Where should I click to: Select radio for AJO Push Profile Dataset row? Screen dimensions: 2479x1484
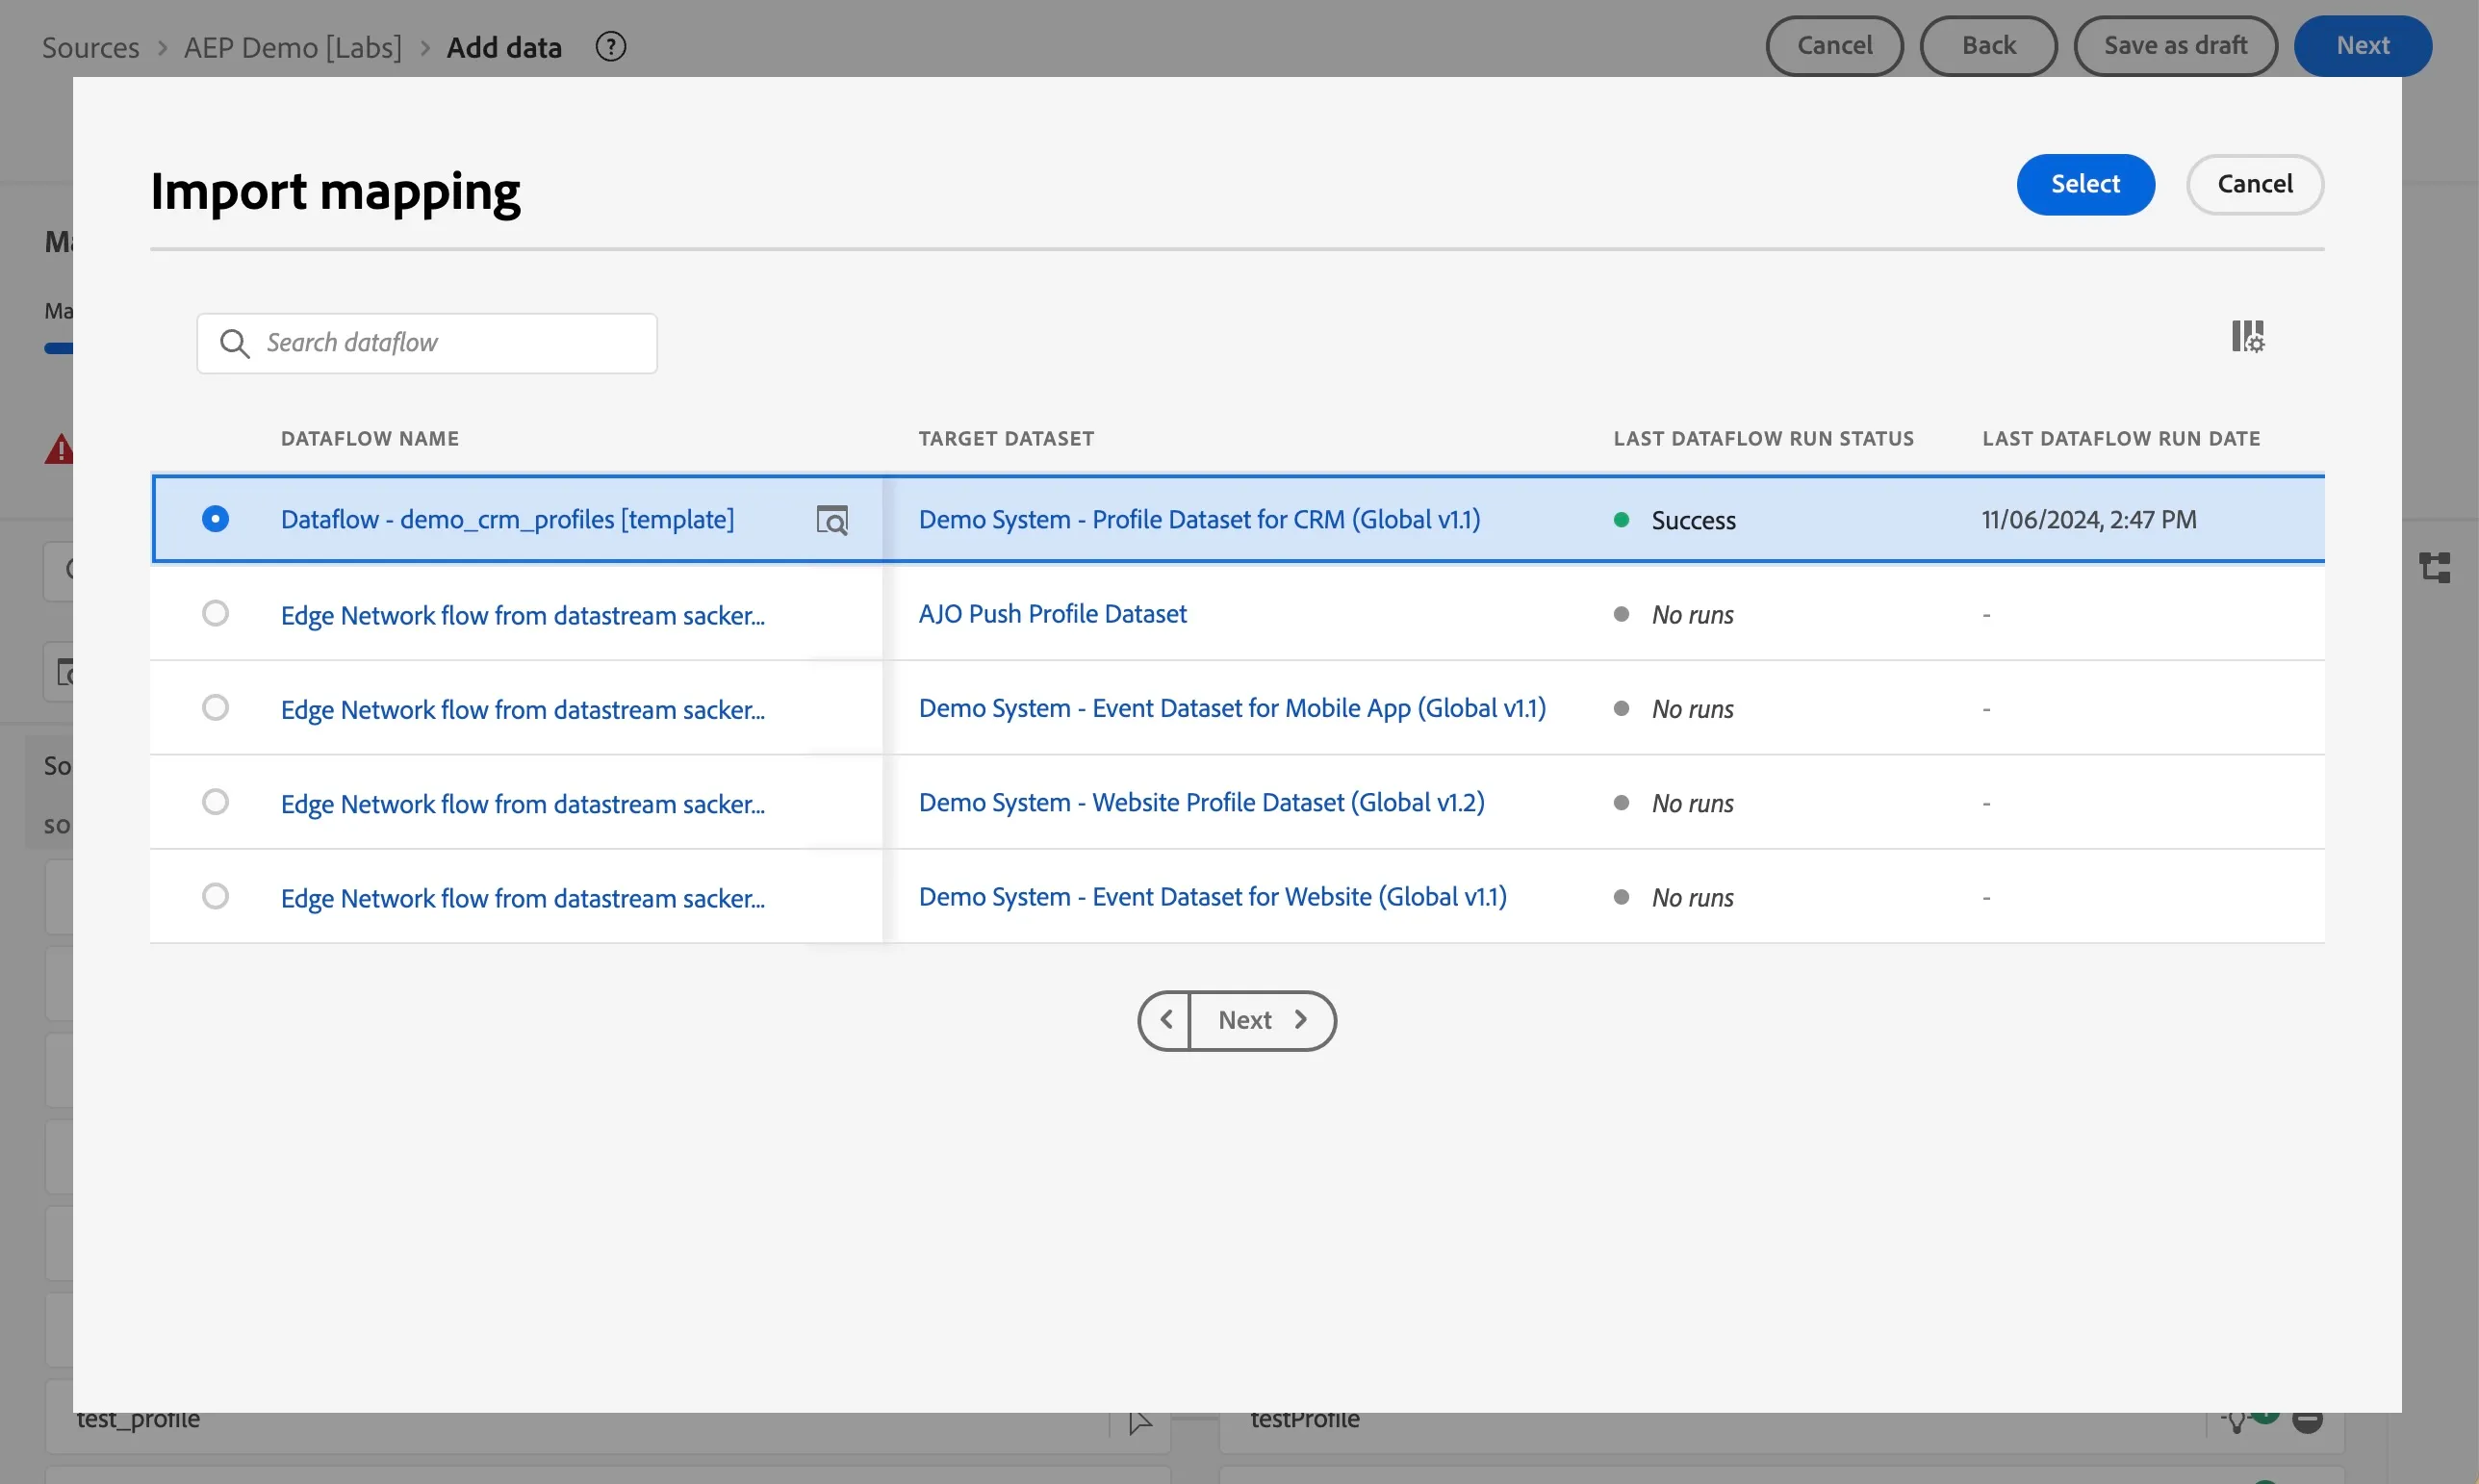point(215,613)
